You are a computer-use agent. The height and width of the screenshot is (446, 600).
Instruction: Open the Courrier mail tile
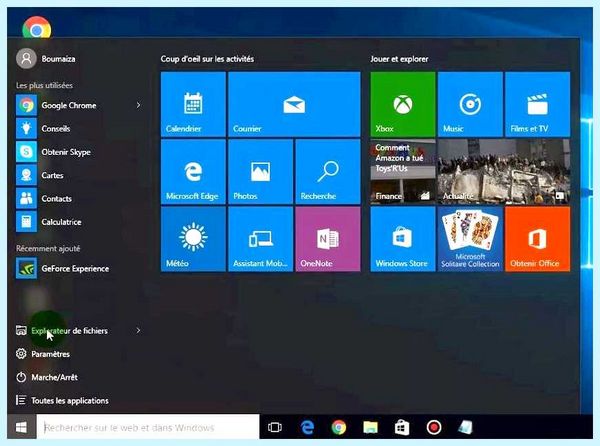[294, 104]
